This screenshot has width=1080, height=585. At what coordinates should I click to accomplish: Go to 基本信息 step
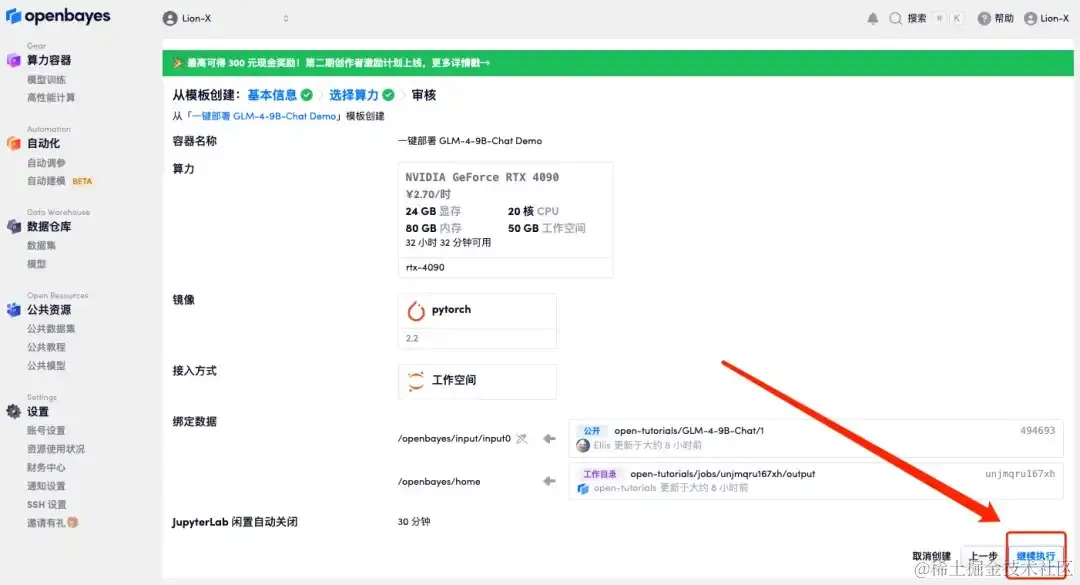[x=272, y=95]
